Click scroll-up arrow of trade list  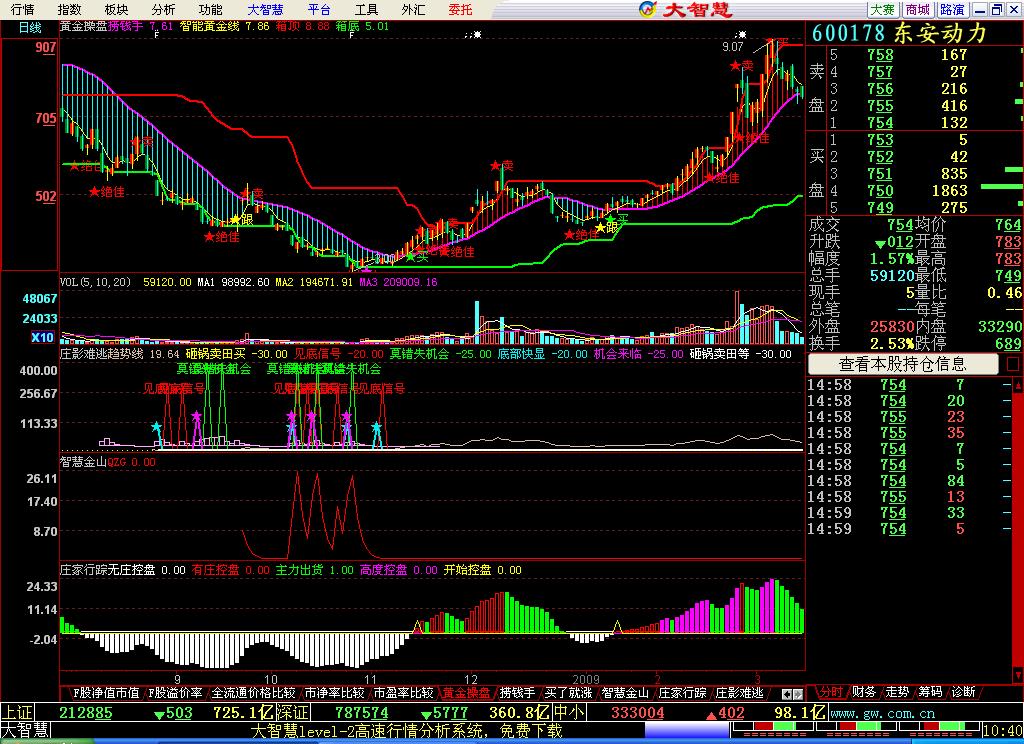click(x=1017, y=385)
